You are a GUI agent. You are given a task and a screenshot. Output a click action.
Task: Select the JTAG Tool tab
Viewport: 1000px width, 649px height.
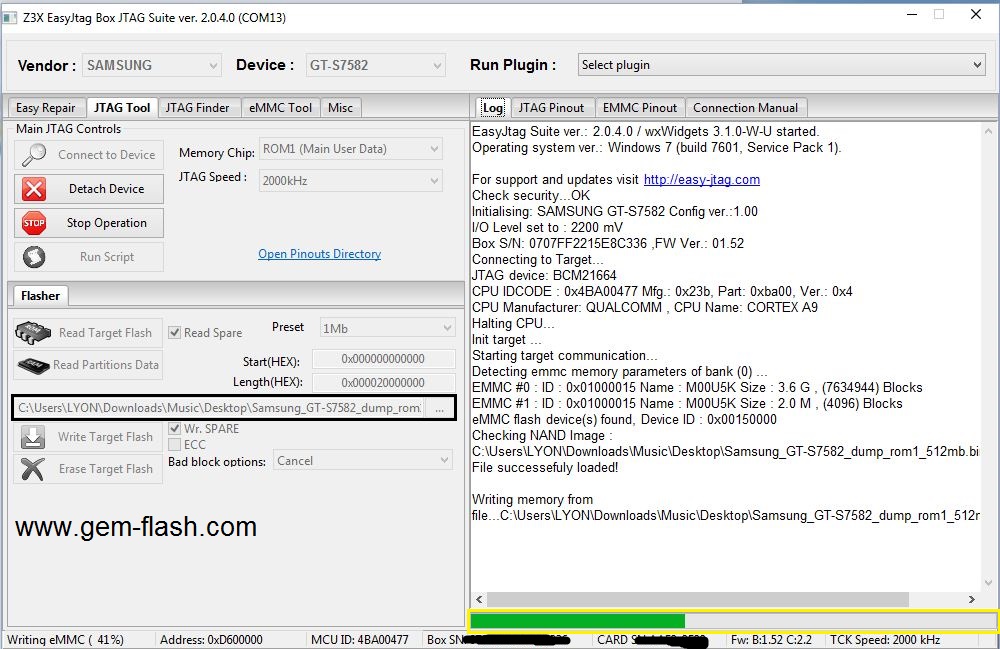(122, 107)
